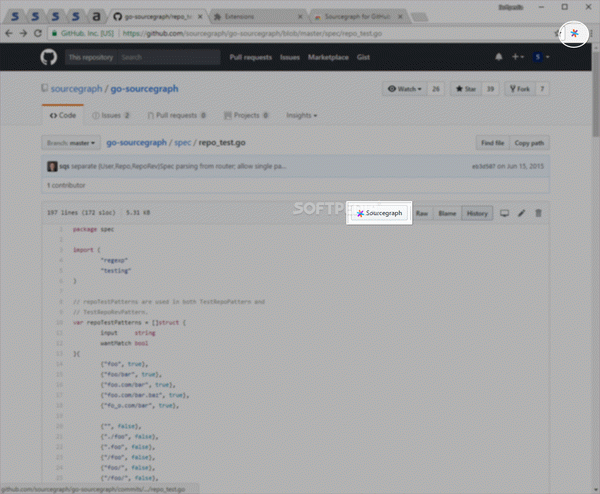The height and width of the screenshot is (494, 600).
Task: Expand the Watch dropdown
Action: [x=404, y=89]
